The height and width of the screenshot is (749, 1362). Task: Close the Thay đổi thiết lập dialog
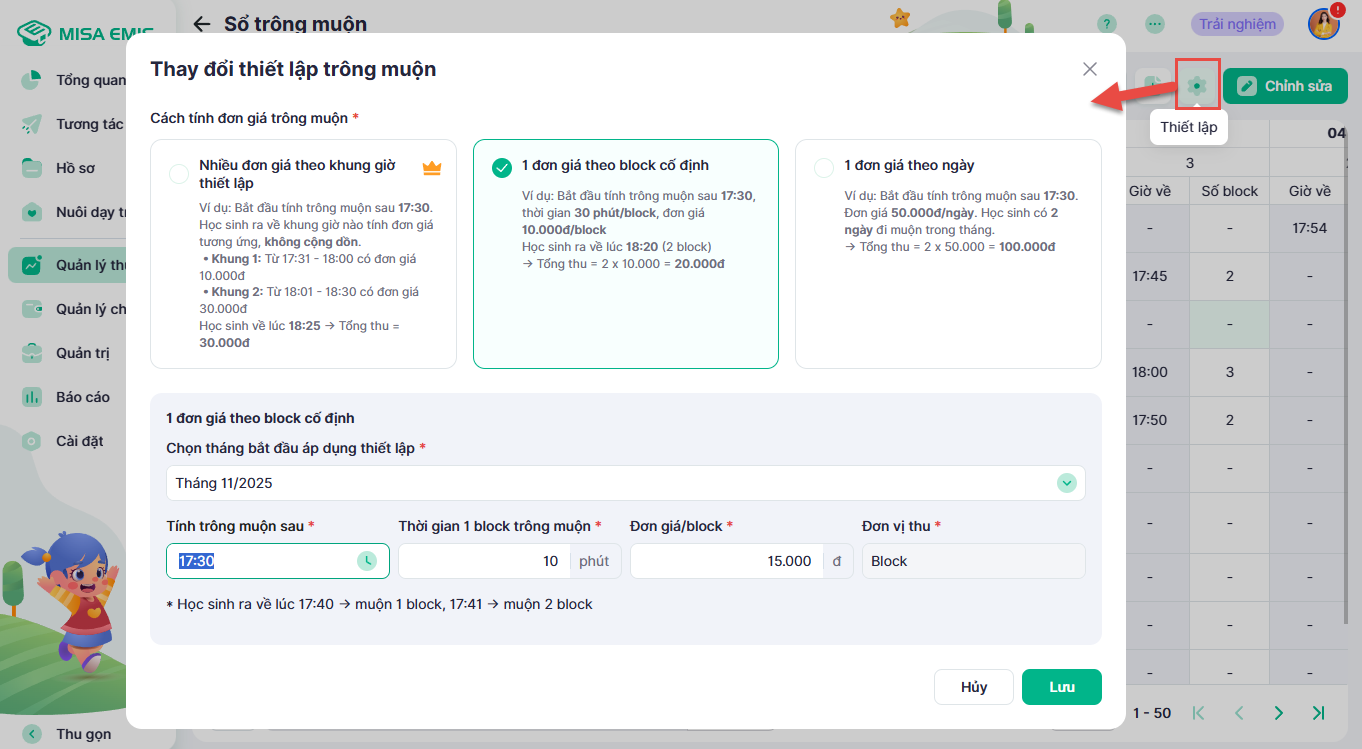click(x=1090, y=69)
